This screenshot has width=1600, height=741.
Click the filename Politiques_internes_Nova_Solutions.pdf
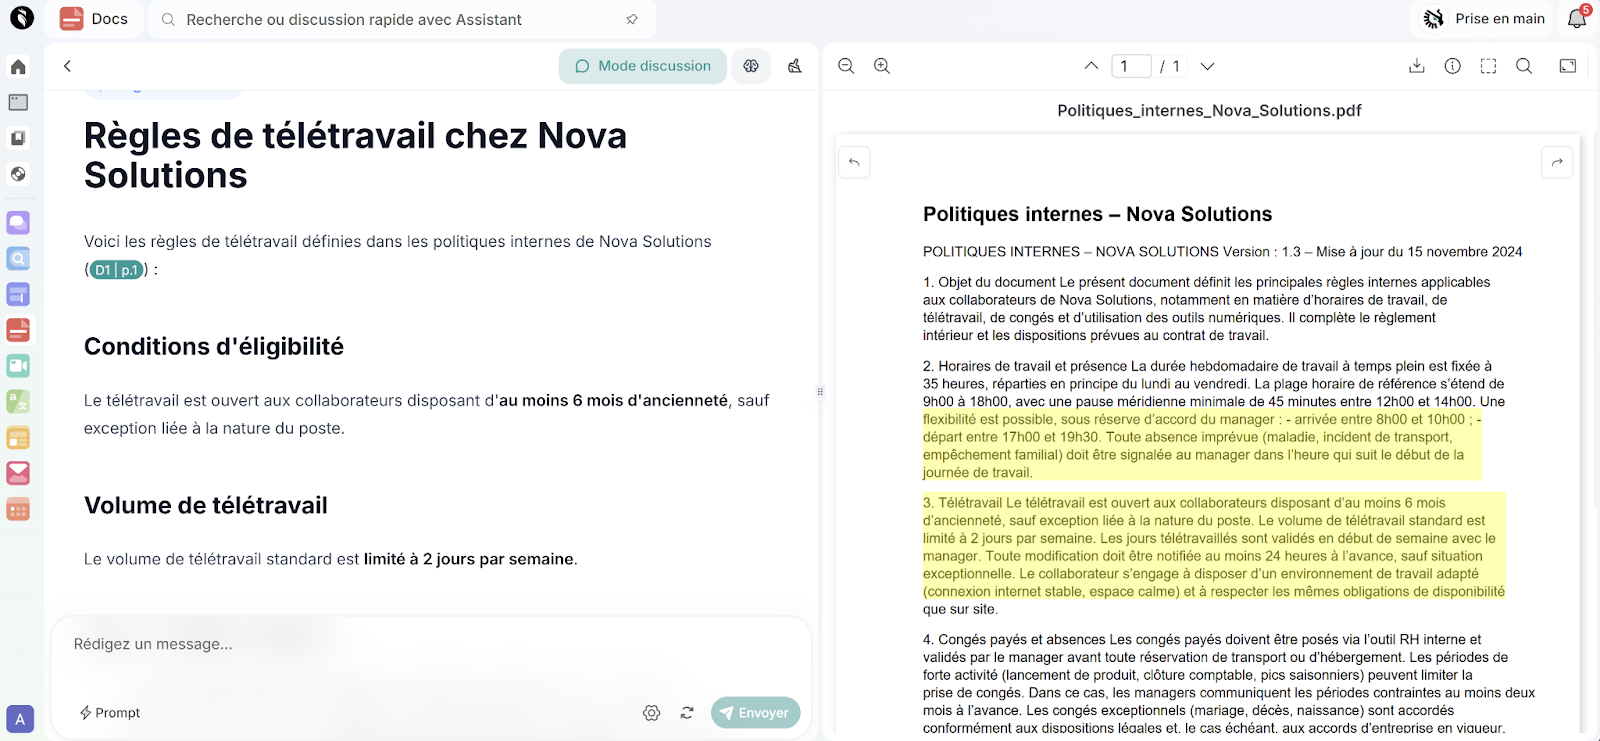[x=1209, y=111]
